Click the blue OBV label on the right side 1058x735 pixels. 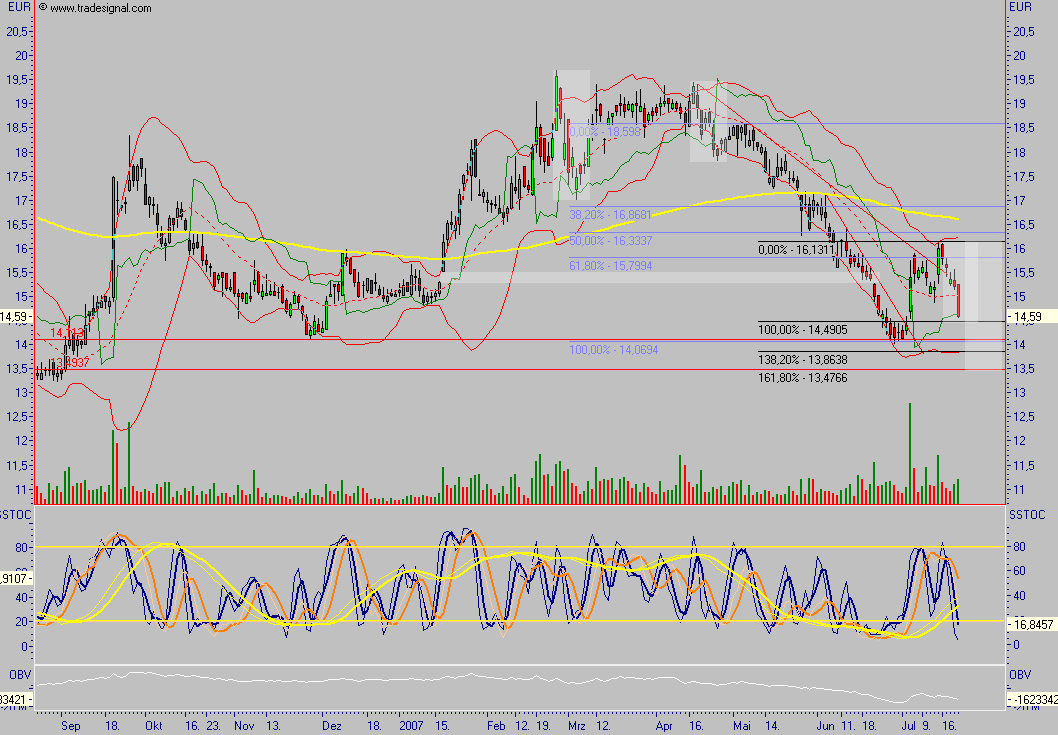[x=1019, y=673]
